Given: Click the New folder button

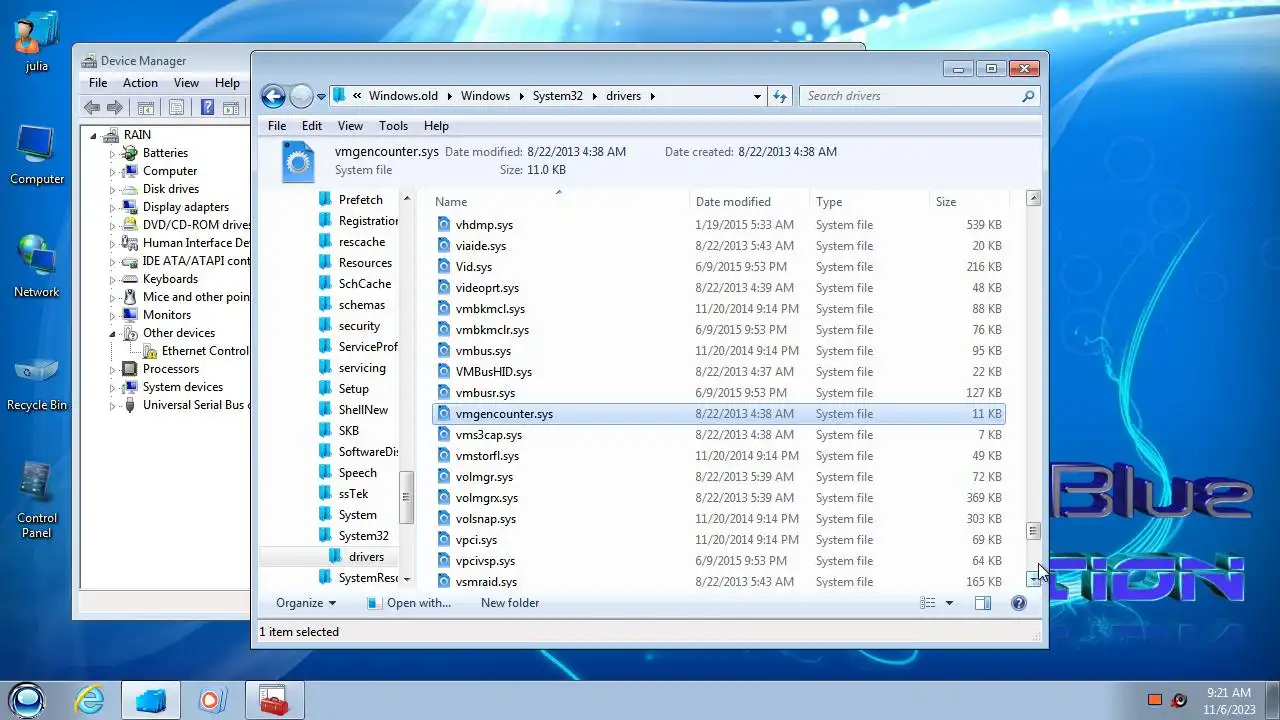Looking at the screenshot, I should click(510, 603).
